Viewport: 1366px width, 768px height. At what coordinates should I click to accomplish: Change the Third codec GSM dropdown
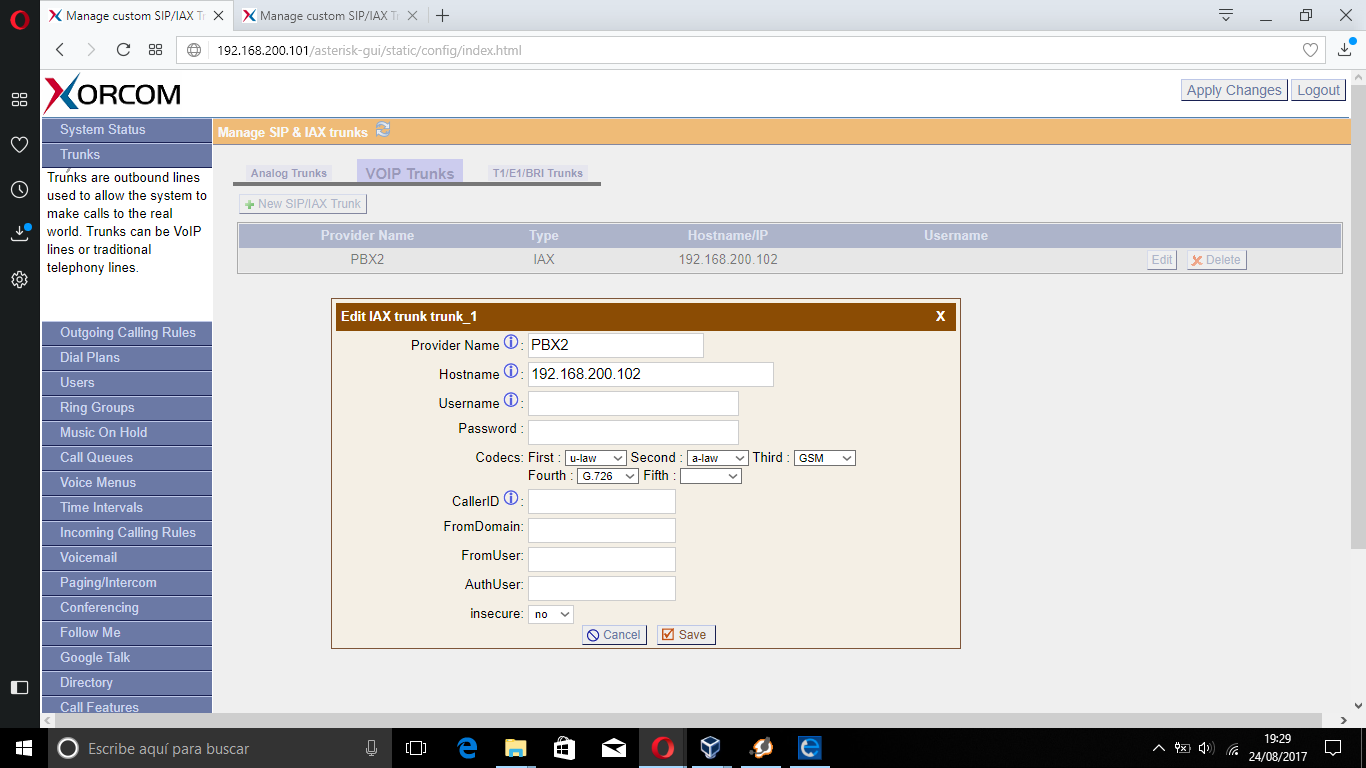(824, 457)
